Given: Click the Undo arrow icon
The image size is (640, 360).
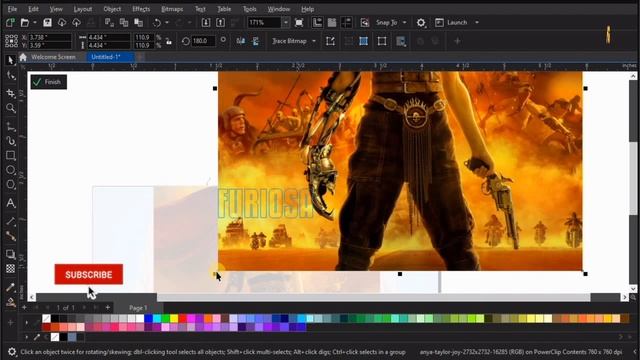Looking at the screenshot, I should 157,22.
